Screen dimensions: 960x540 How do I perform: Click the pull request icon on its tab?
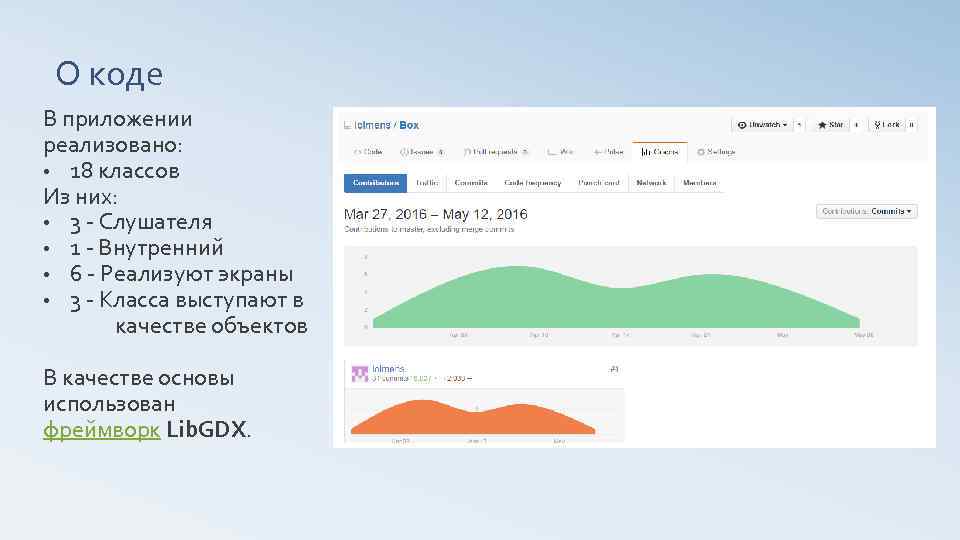(x=467, y=152)
